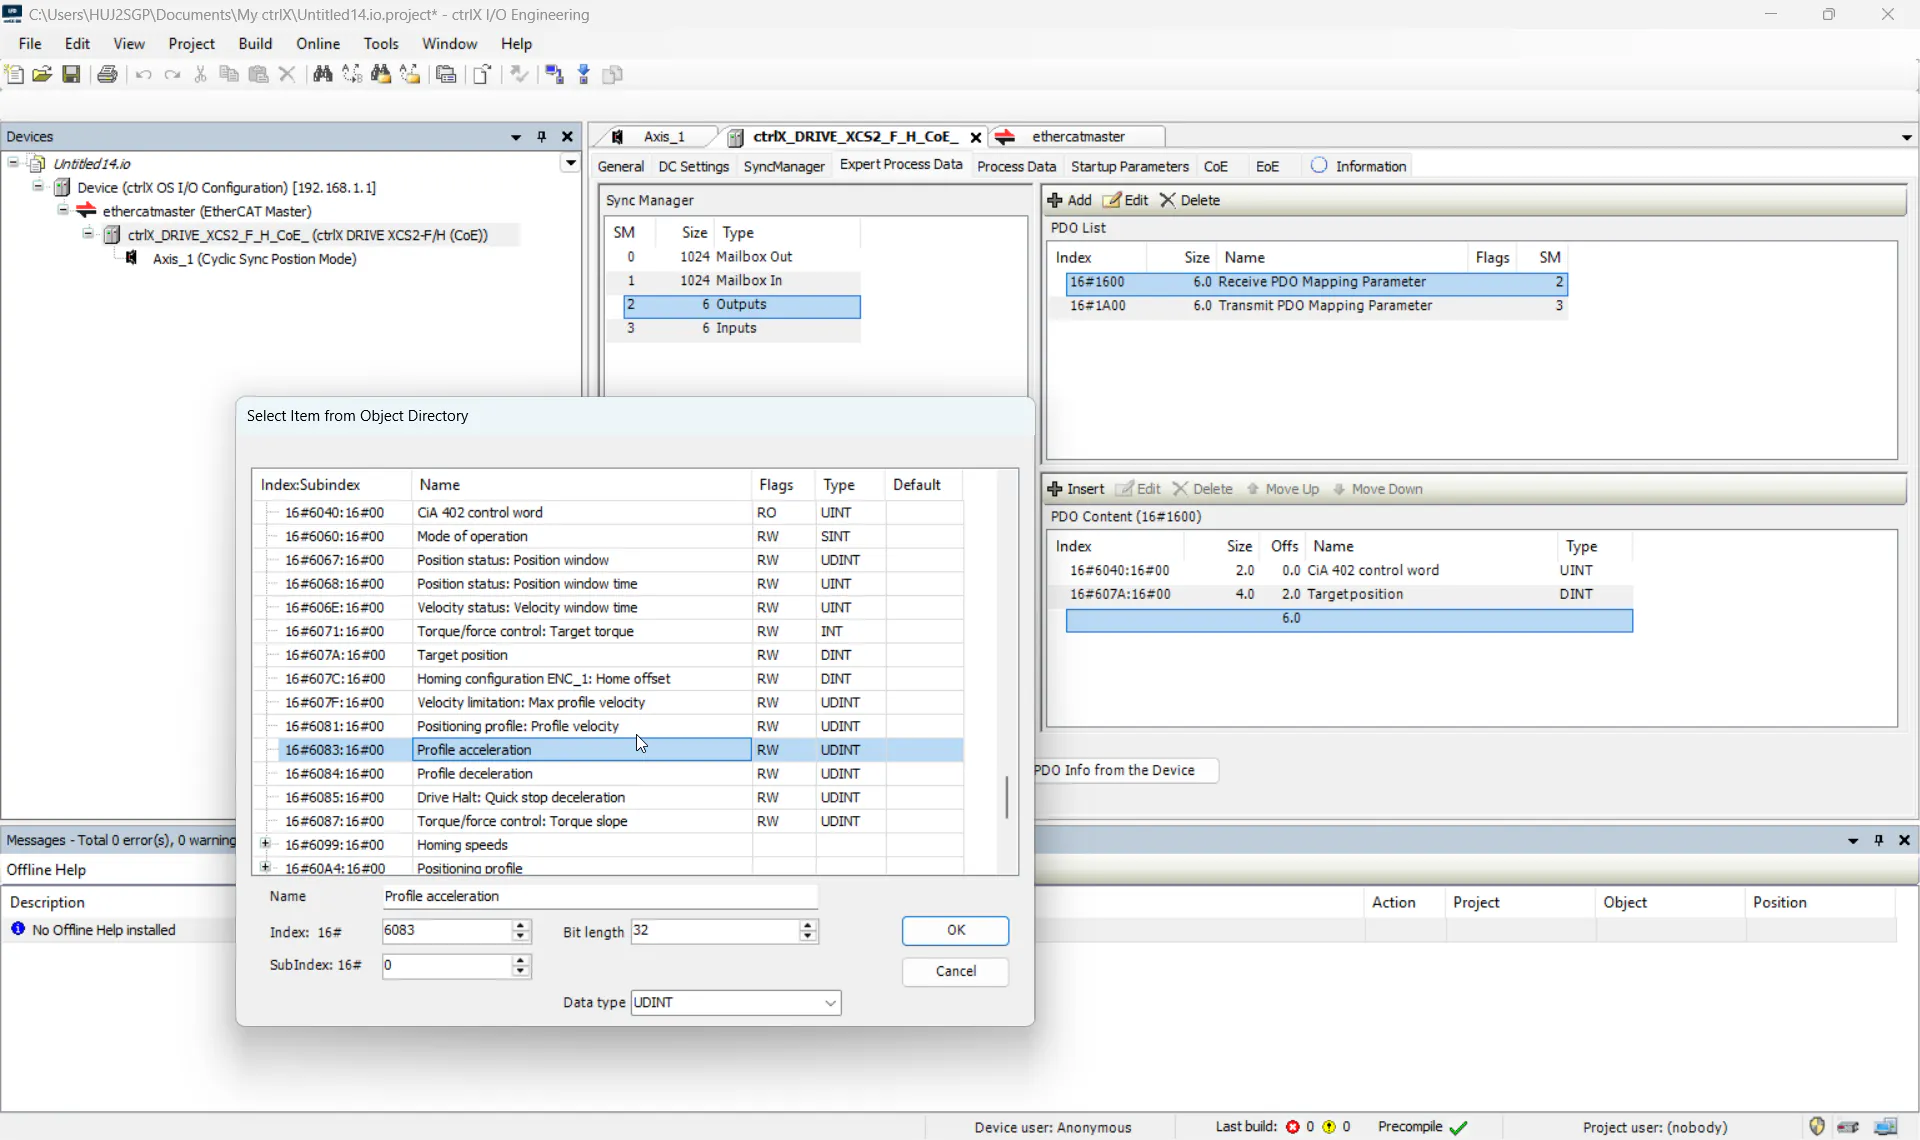The image size is (1920, 1140).
Task: Click the Open file folder icon
Action: click(x=42, y=74)
